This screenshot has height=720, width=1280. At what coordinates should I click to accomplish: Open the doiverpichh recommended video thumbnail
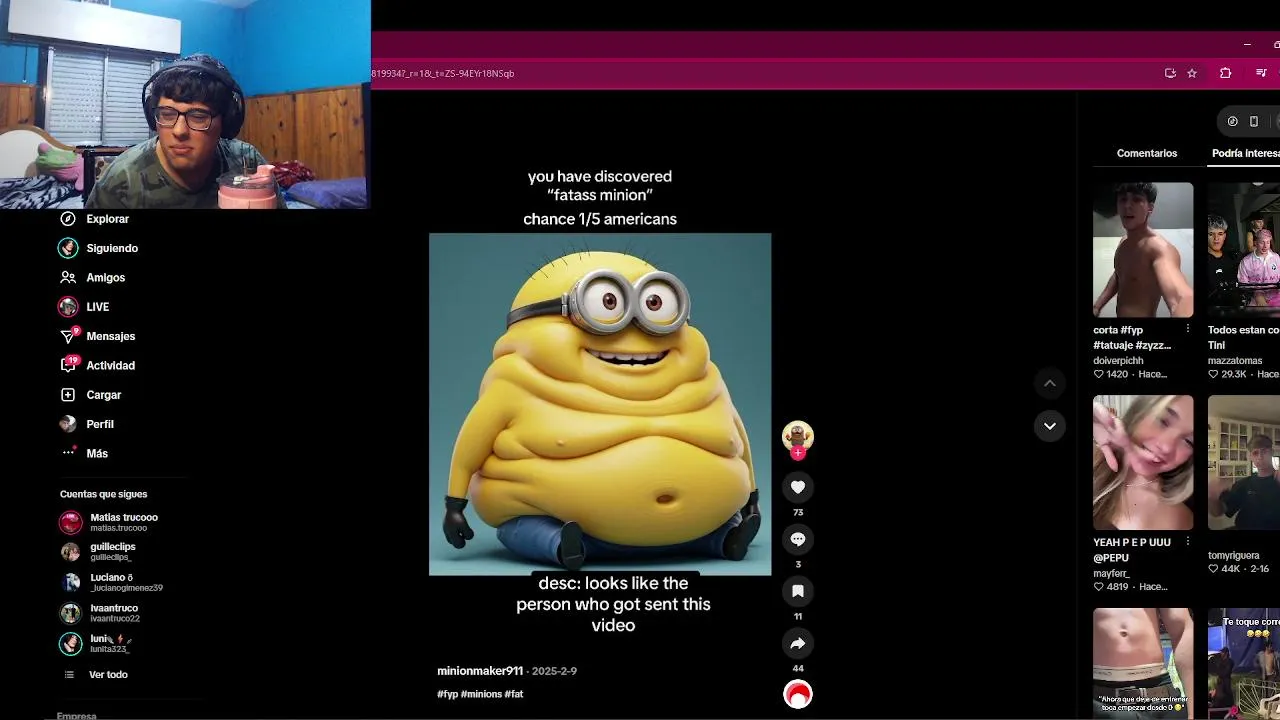tap(1143, 250)
